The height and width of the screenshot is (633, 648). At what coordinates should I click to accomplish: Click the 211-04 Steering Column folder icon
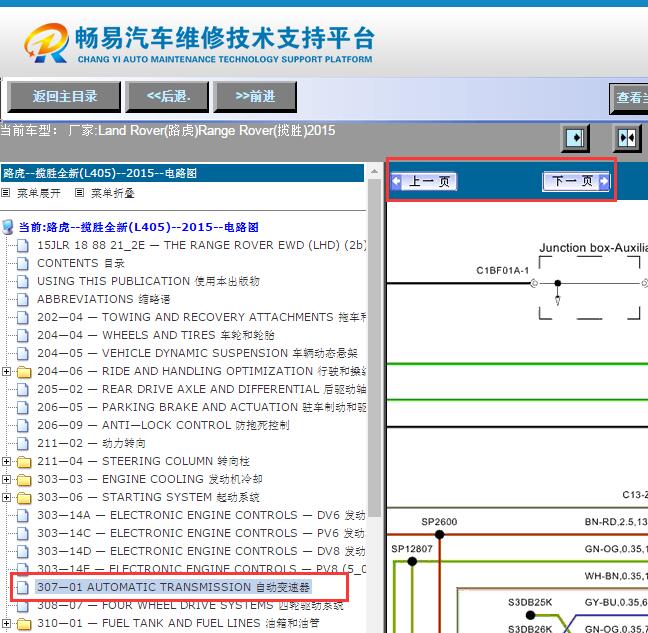click(x=24, y=462)
